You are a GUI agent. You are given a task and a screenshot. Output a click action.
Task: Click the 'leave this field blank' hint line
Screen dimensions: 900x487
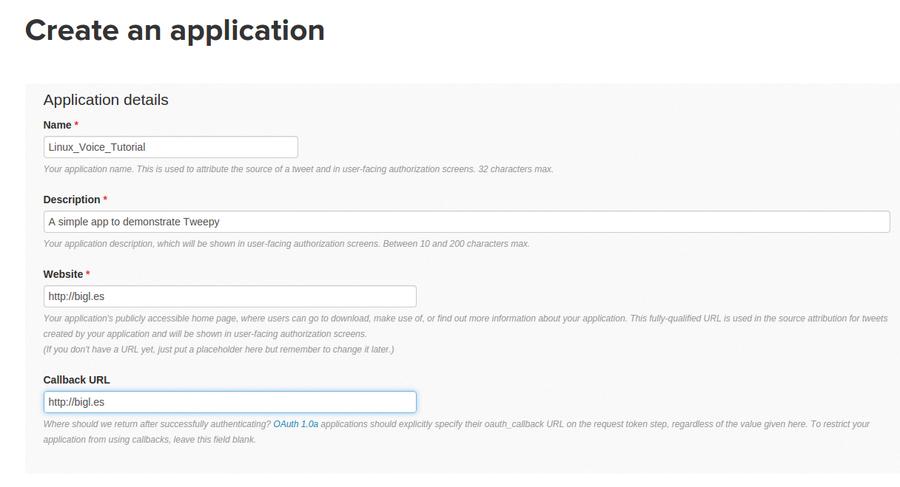coord(149,439)
